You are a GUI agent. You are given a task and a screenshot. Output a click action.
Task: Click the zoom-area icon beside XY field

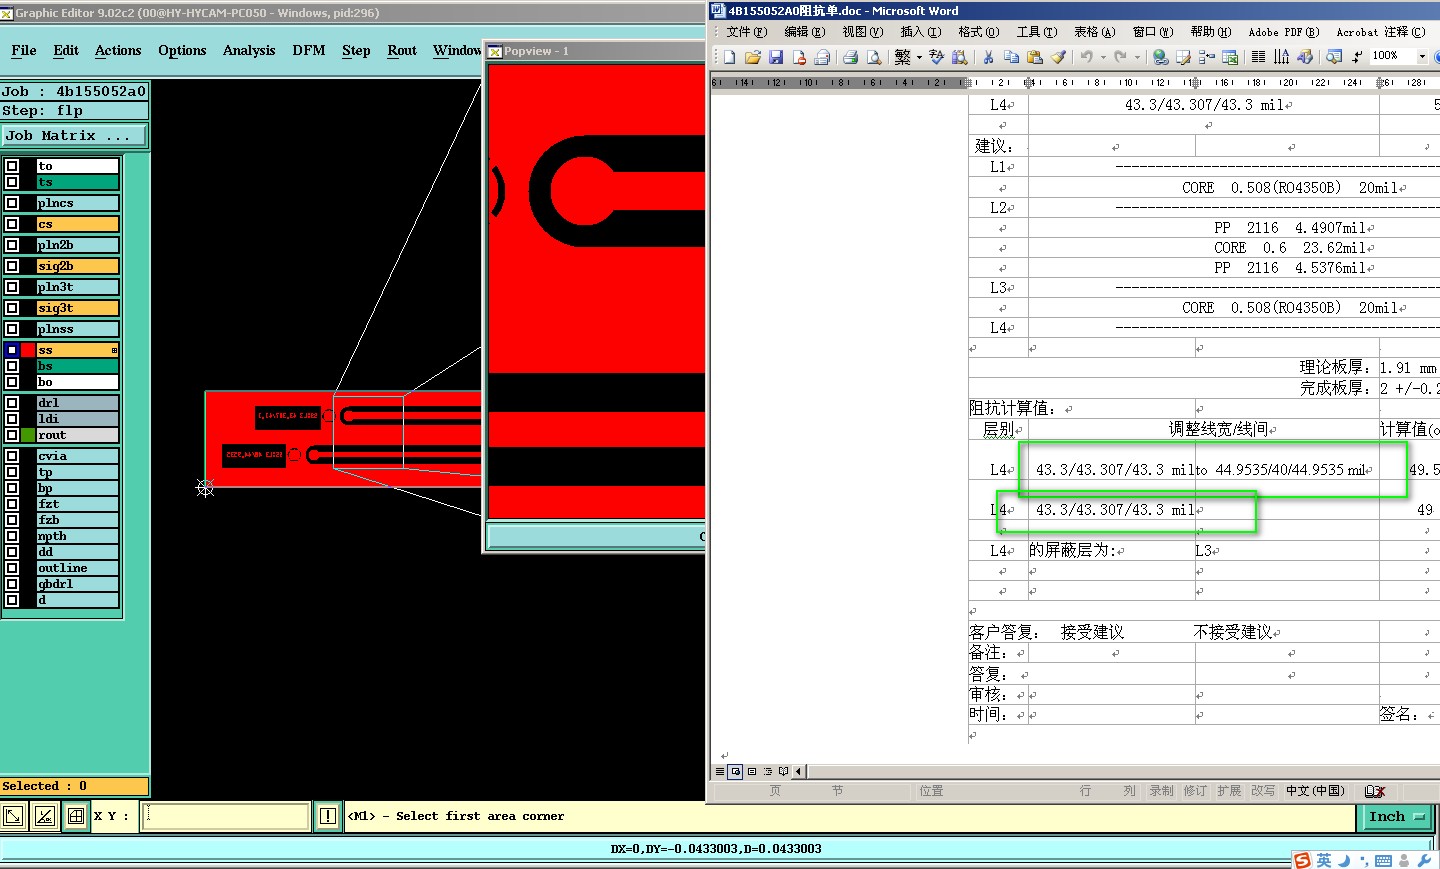[13, 816]
